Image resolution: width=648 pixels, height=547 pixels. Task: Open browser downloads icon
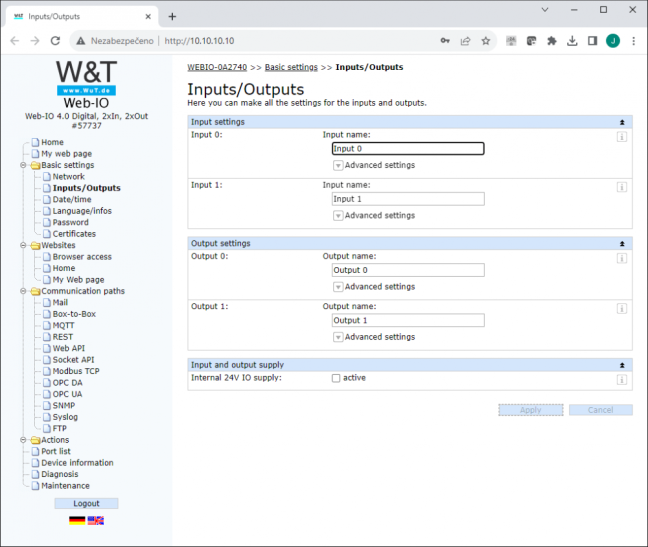(x=572, y=41)
